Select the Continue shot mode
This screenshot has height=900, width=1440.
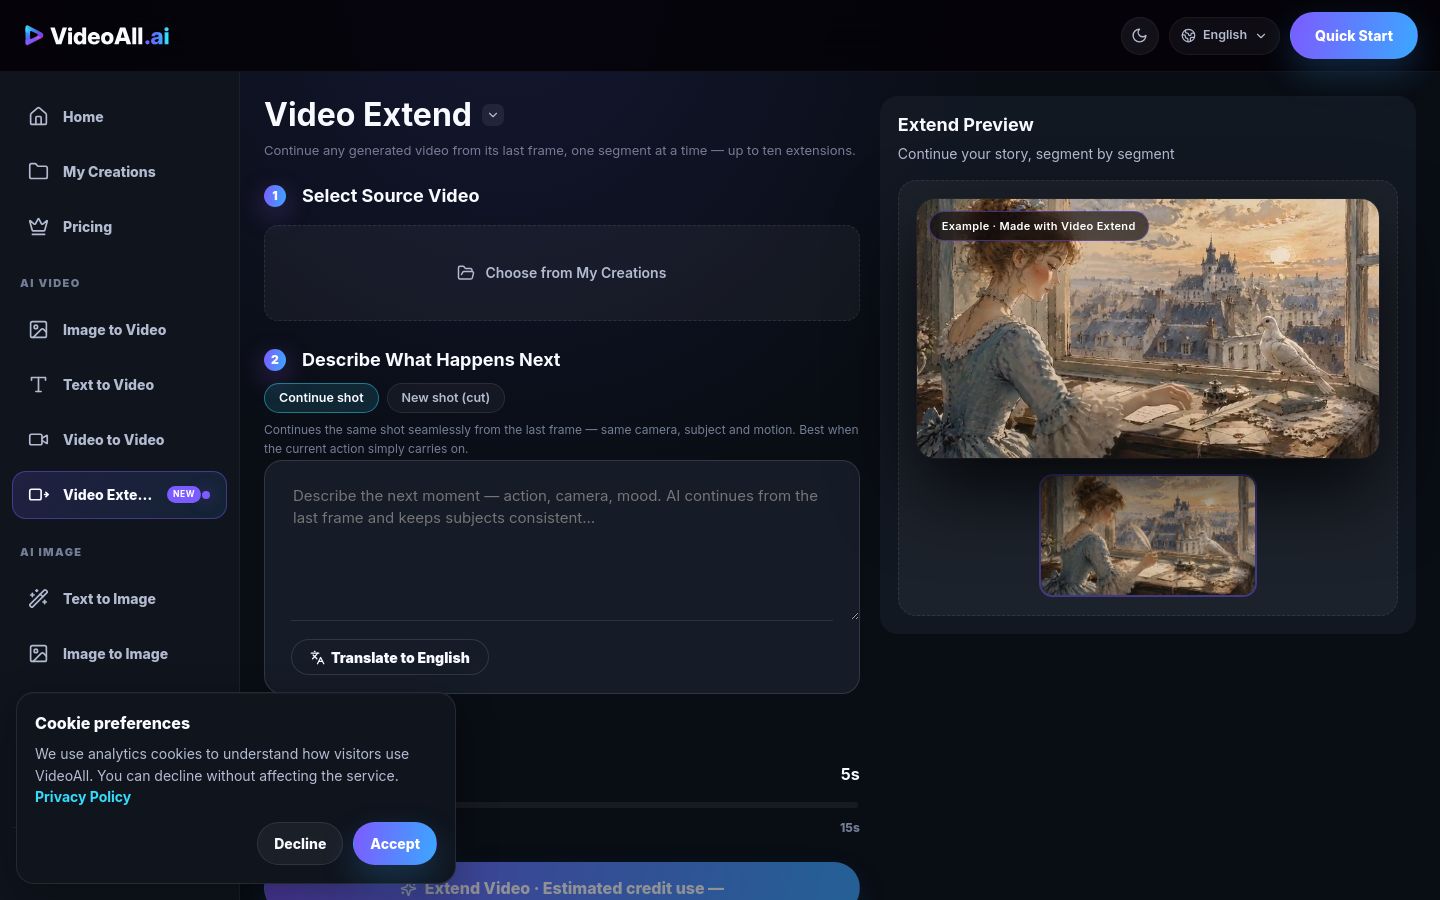click(x=321, y=398)
